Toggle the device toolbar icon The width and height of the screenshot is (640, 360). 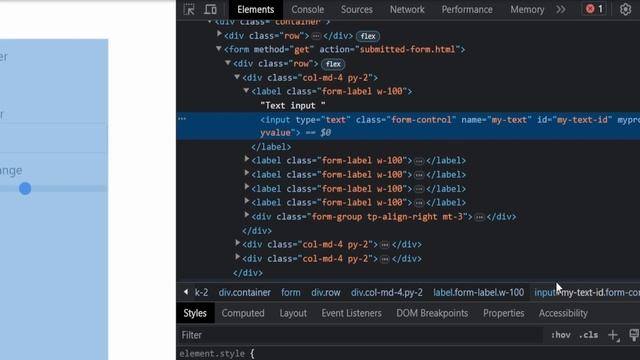(x=211, y=9)
